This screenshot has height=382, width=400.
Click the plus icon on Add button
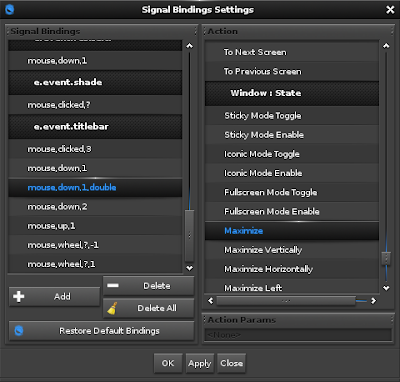pyautogui.click(x=19, y=296)
